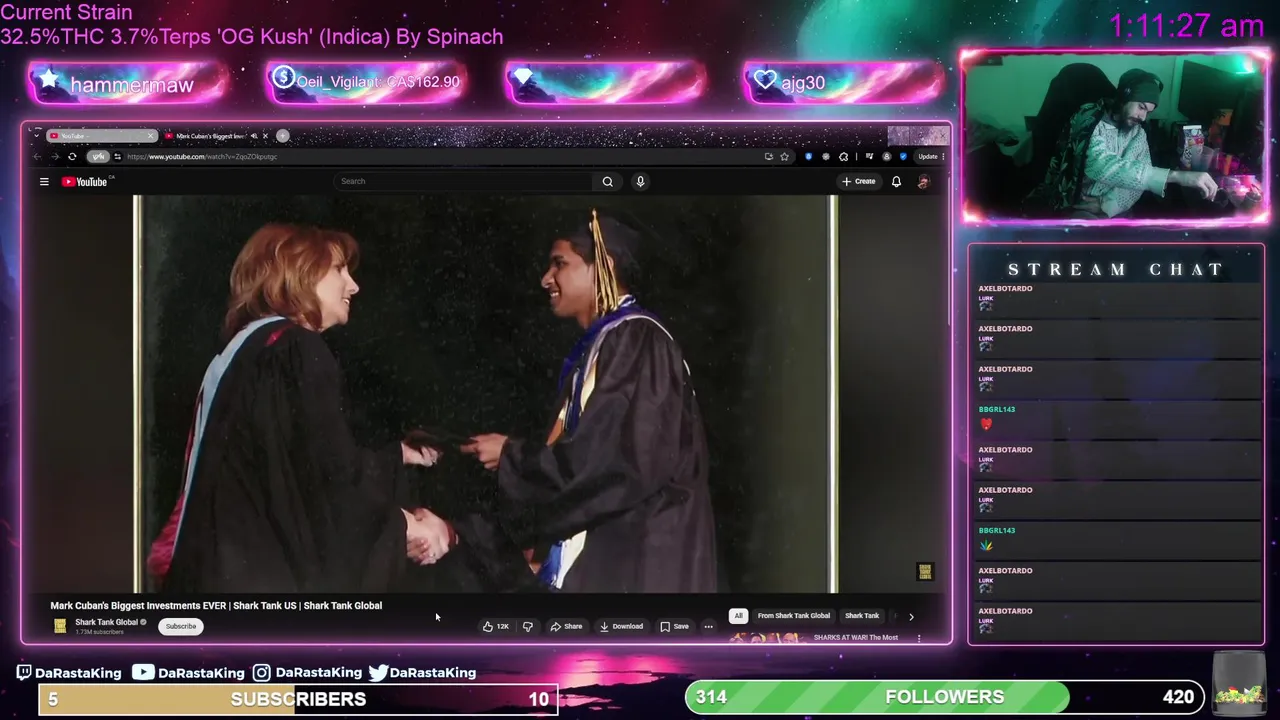Viewport: 1280px width, 720px height.
Task: Click the YouTube search magnifier button
Action: (x=607, y=181)
